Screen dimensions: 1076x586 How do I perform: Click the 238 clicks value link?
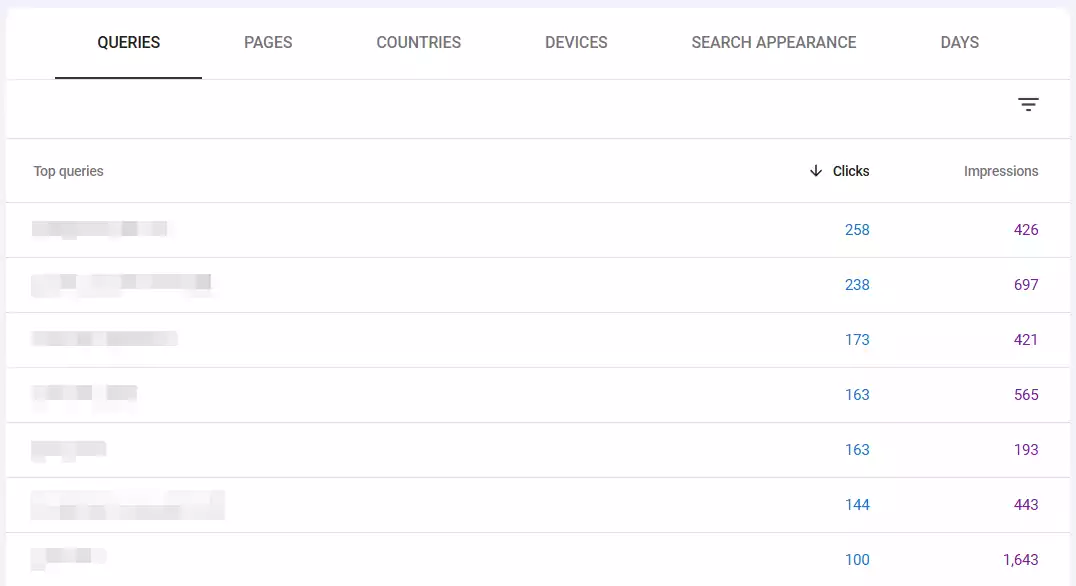pos(857,284)
